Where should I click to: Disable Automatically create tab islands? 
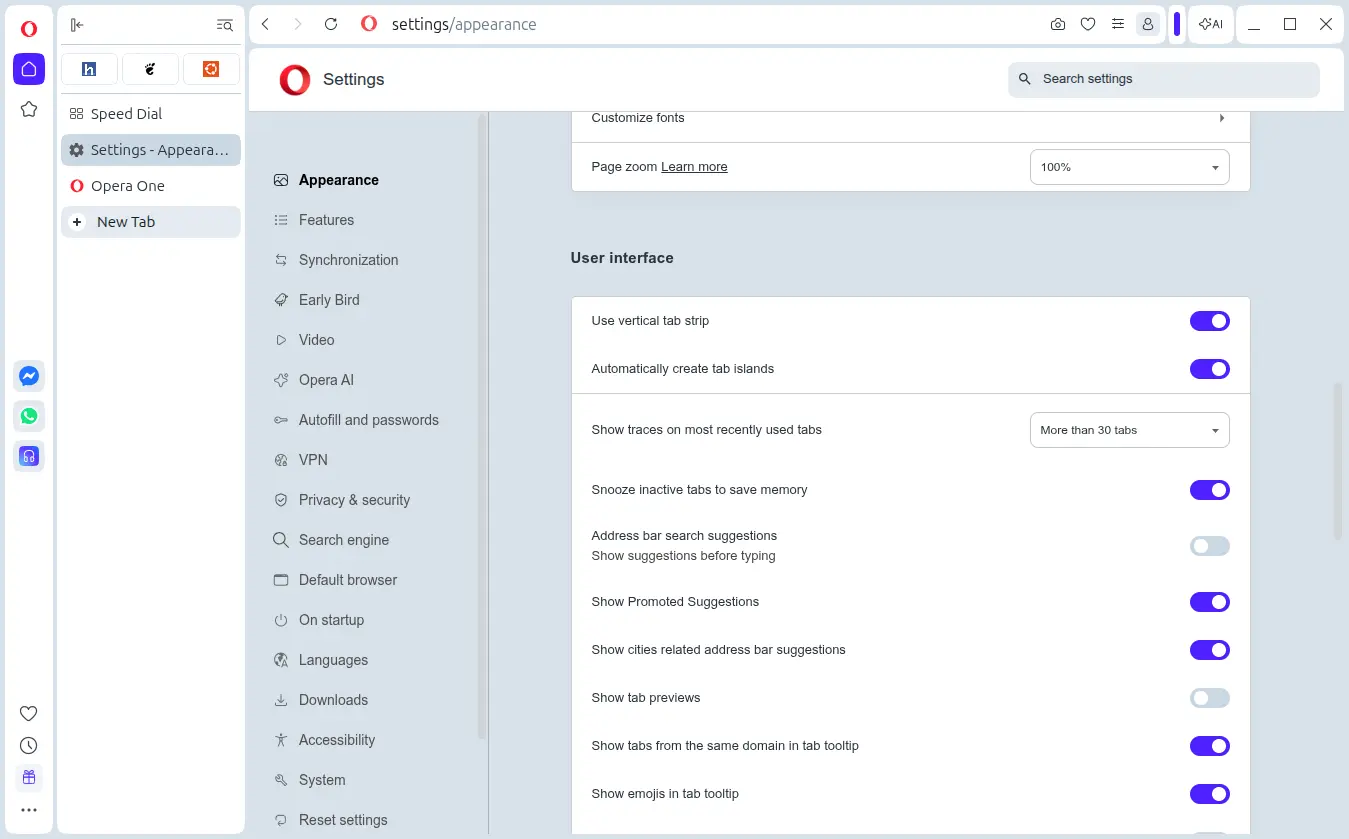[x=1209, y=369]
